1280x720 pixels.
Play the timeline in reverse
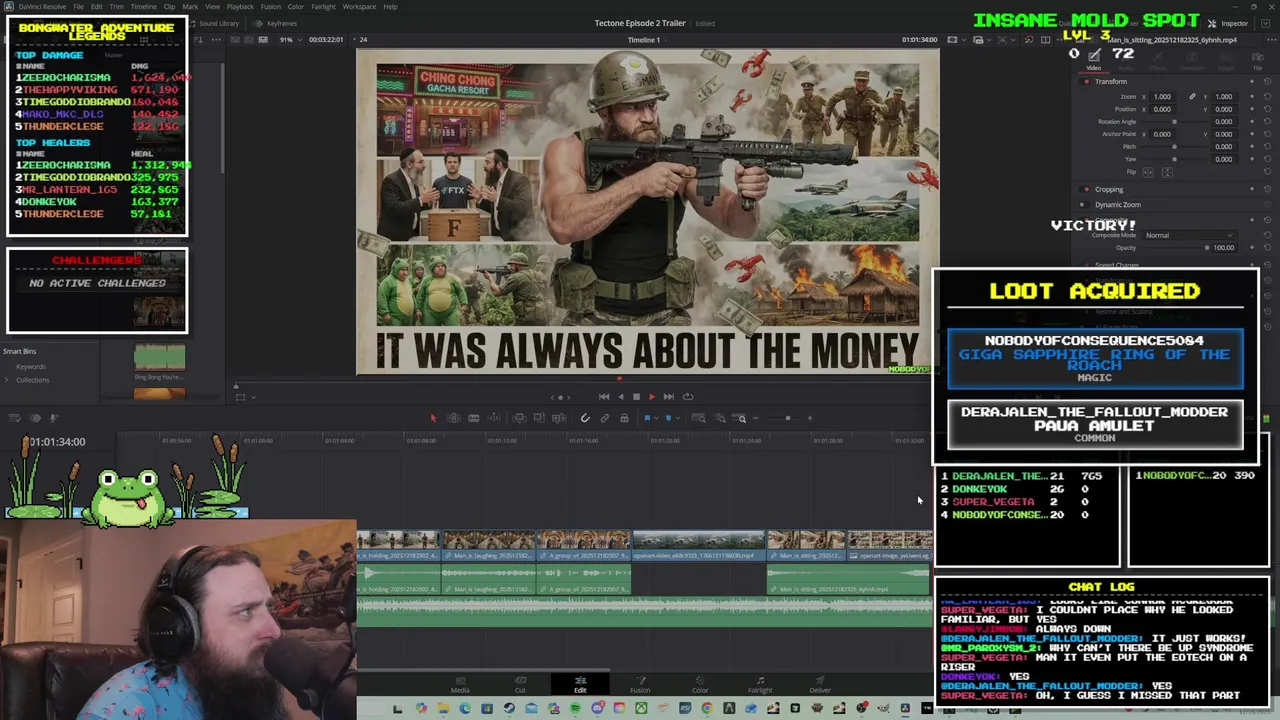coord(620,397)
